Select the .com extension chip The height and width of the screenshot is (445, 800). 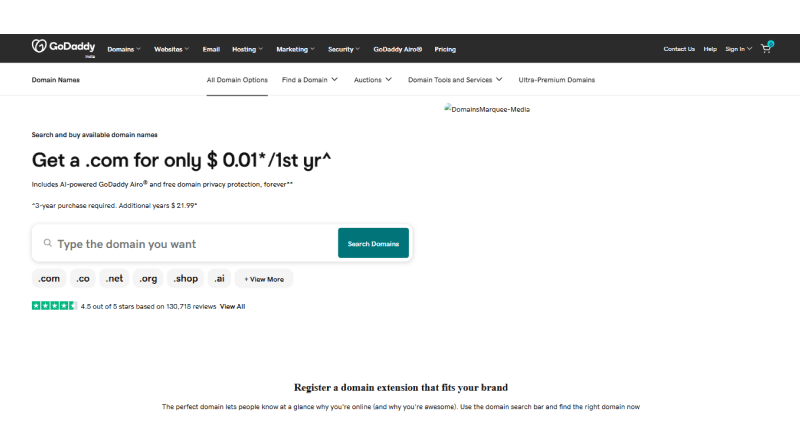click(49, 279)
